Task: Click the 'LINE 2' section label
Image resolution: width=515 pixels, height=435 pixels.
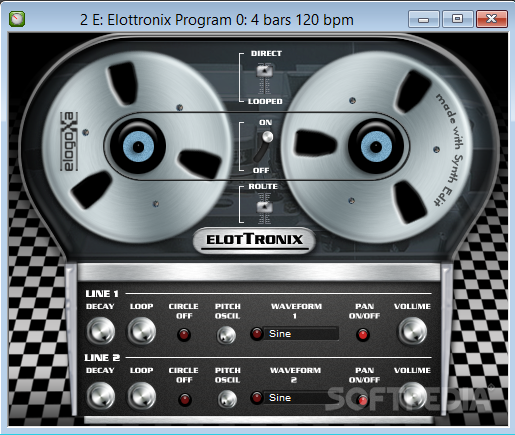Action: [x=102, y=358]
